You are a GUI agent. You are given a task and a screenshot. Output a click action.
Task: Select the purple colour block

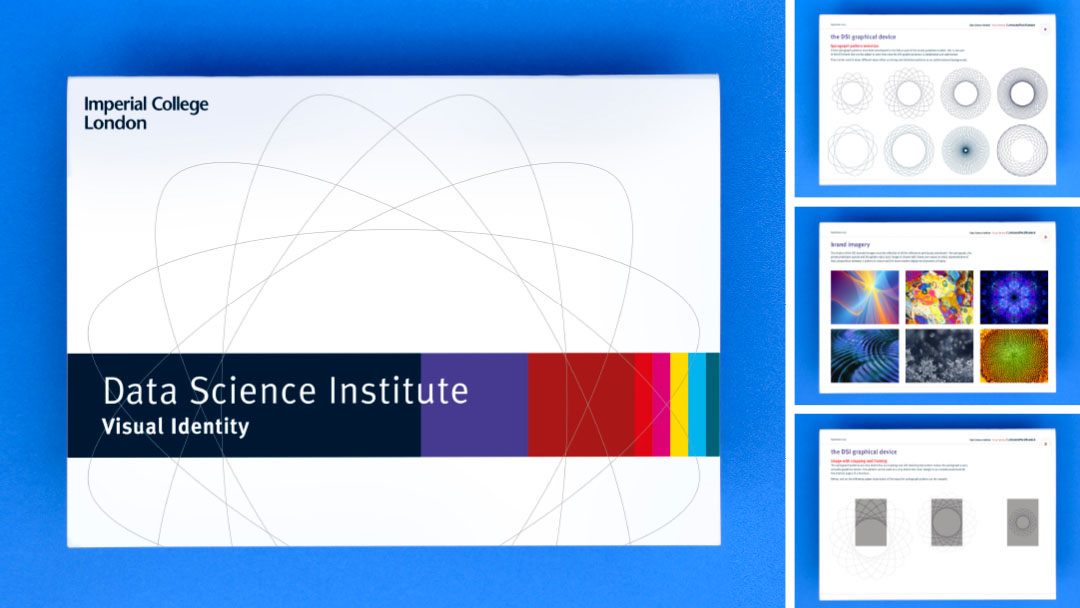(475, 405)
